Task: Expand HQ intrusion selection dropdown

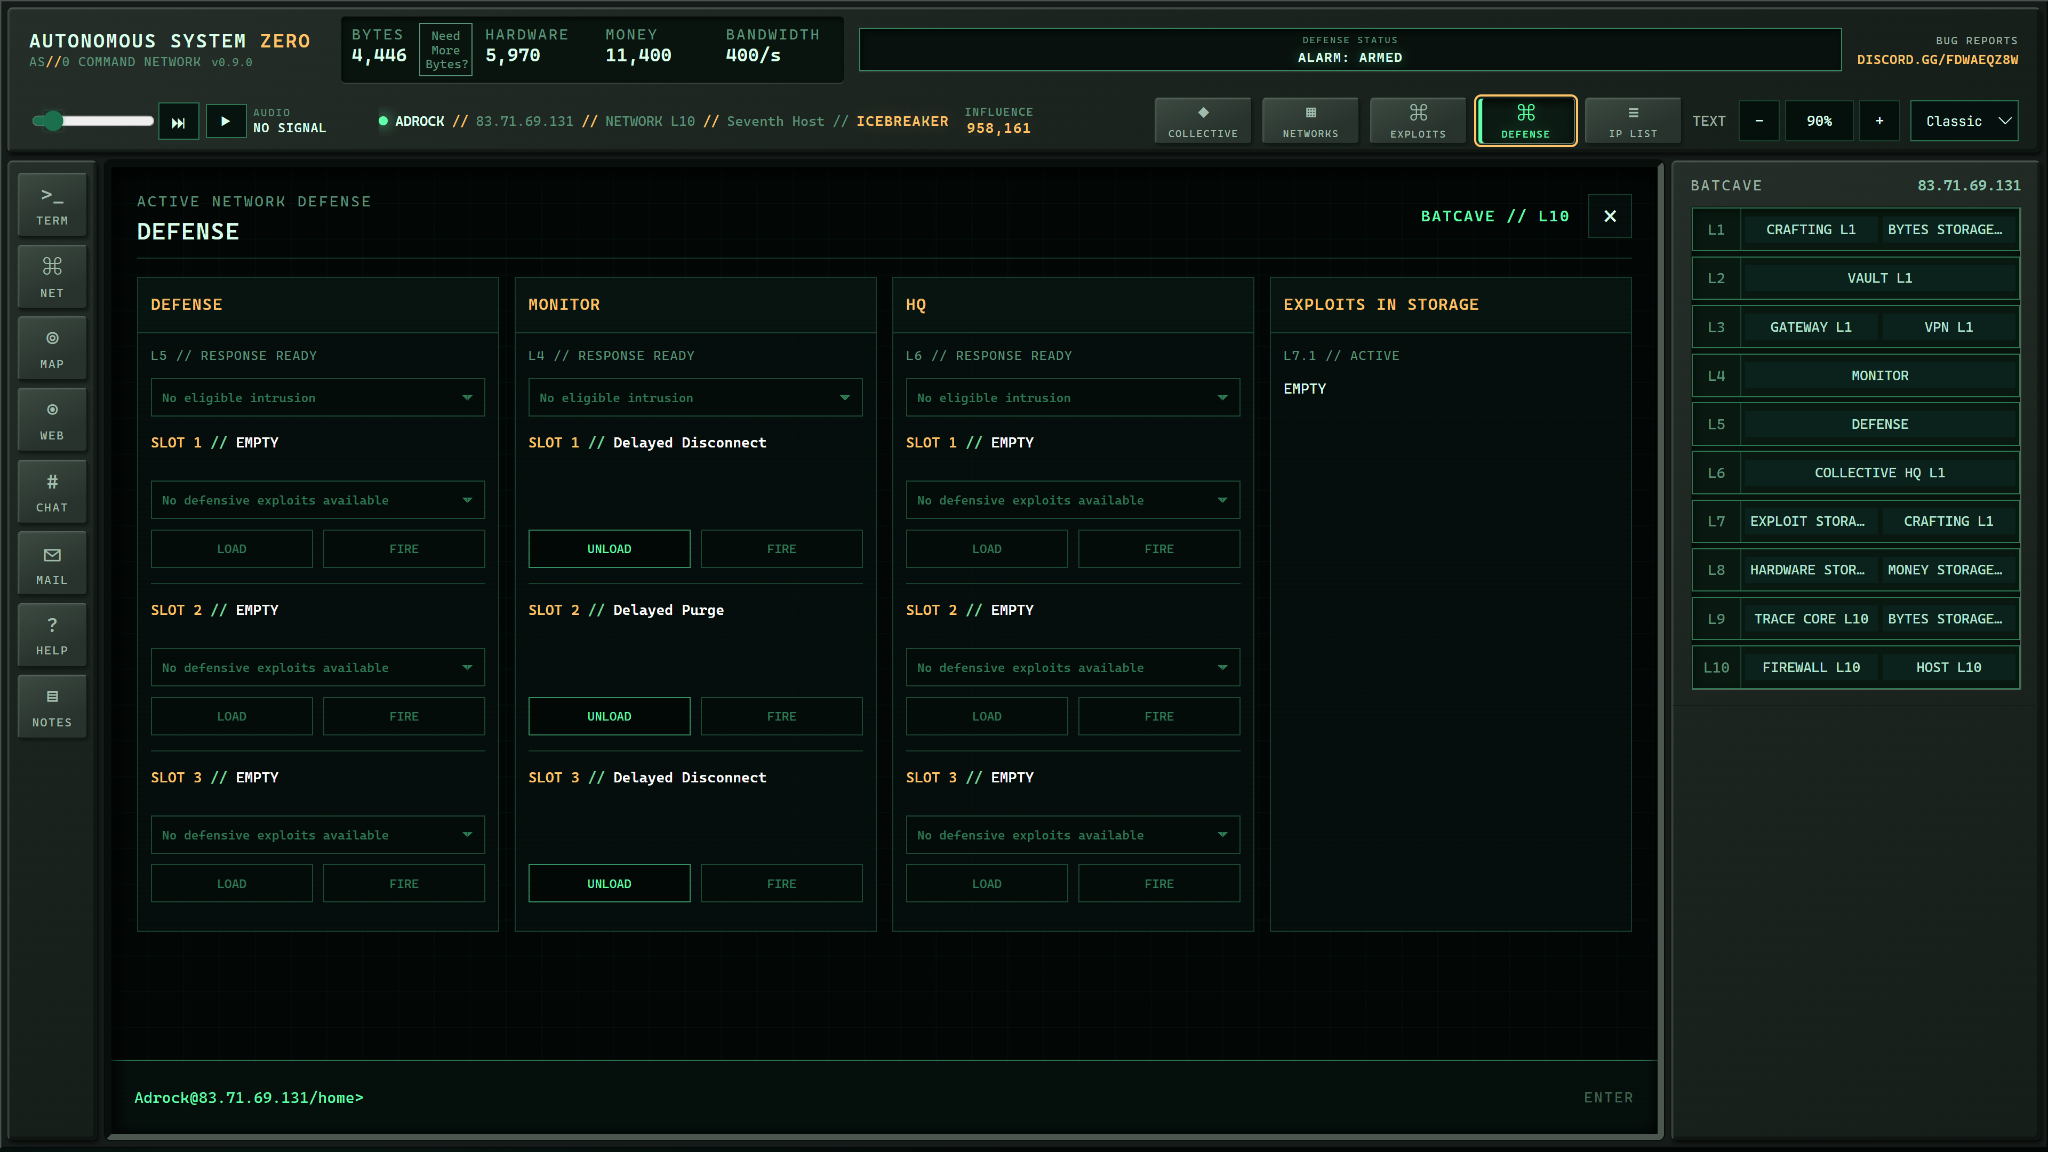Action: pyautogui.click(x=1073, y=398)
